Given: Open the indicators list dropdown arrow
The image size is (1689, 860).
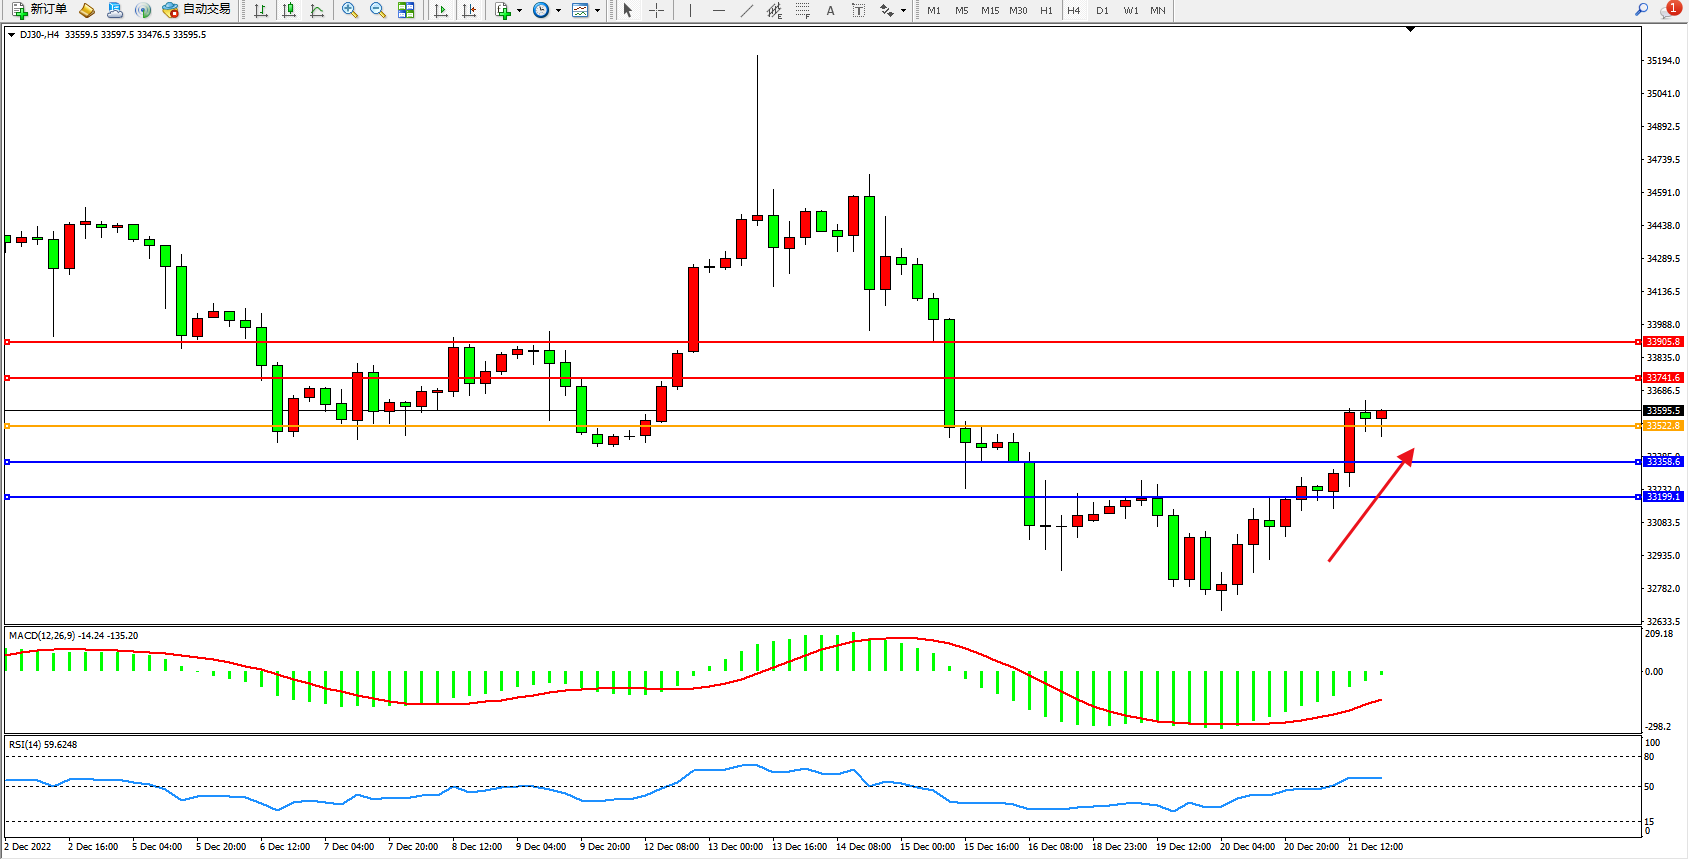Looking at the screenshot, I should (519, 10).
